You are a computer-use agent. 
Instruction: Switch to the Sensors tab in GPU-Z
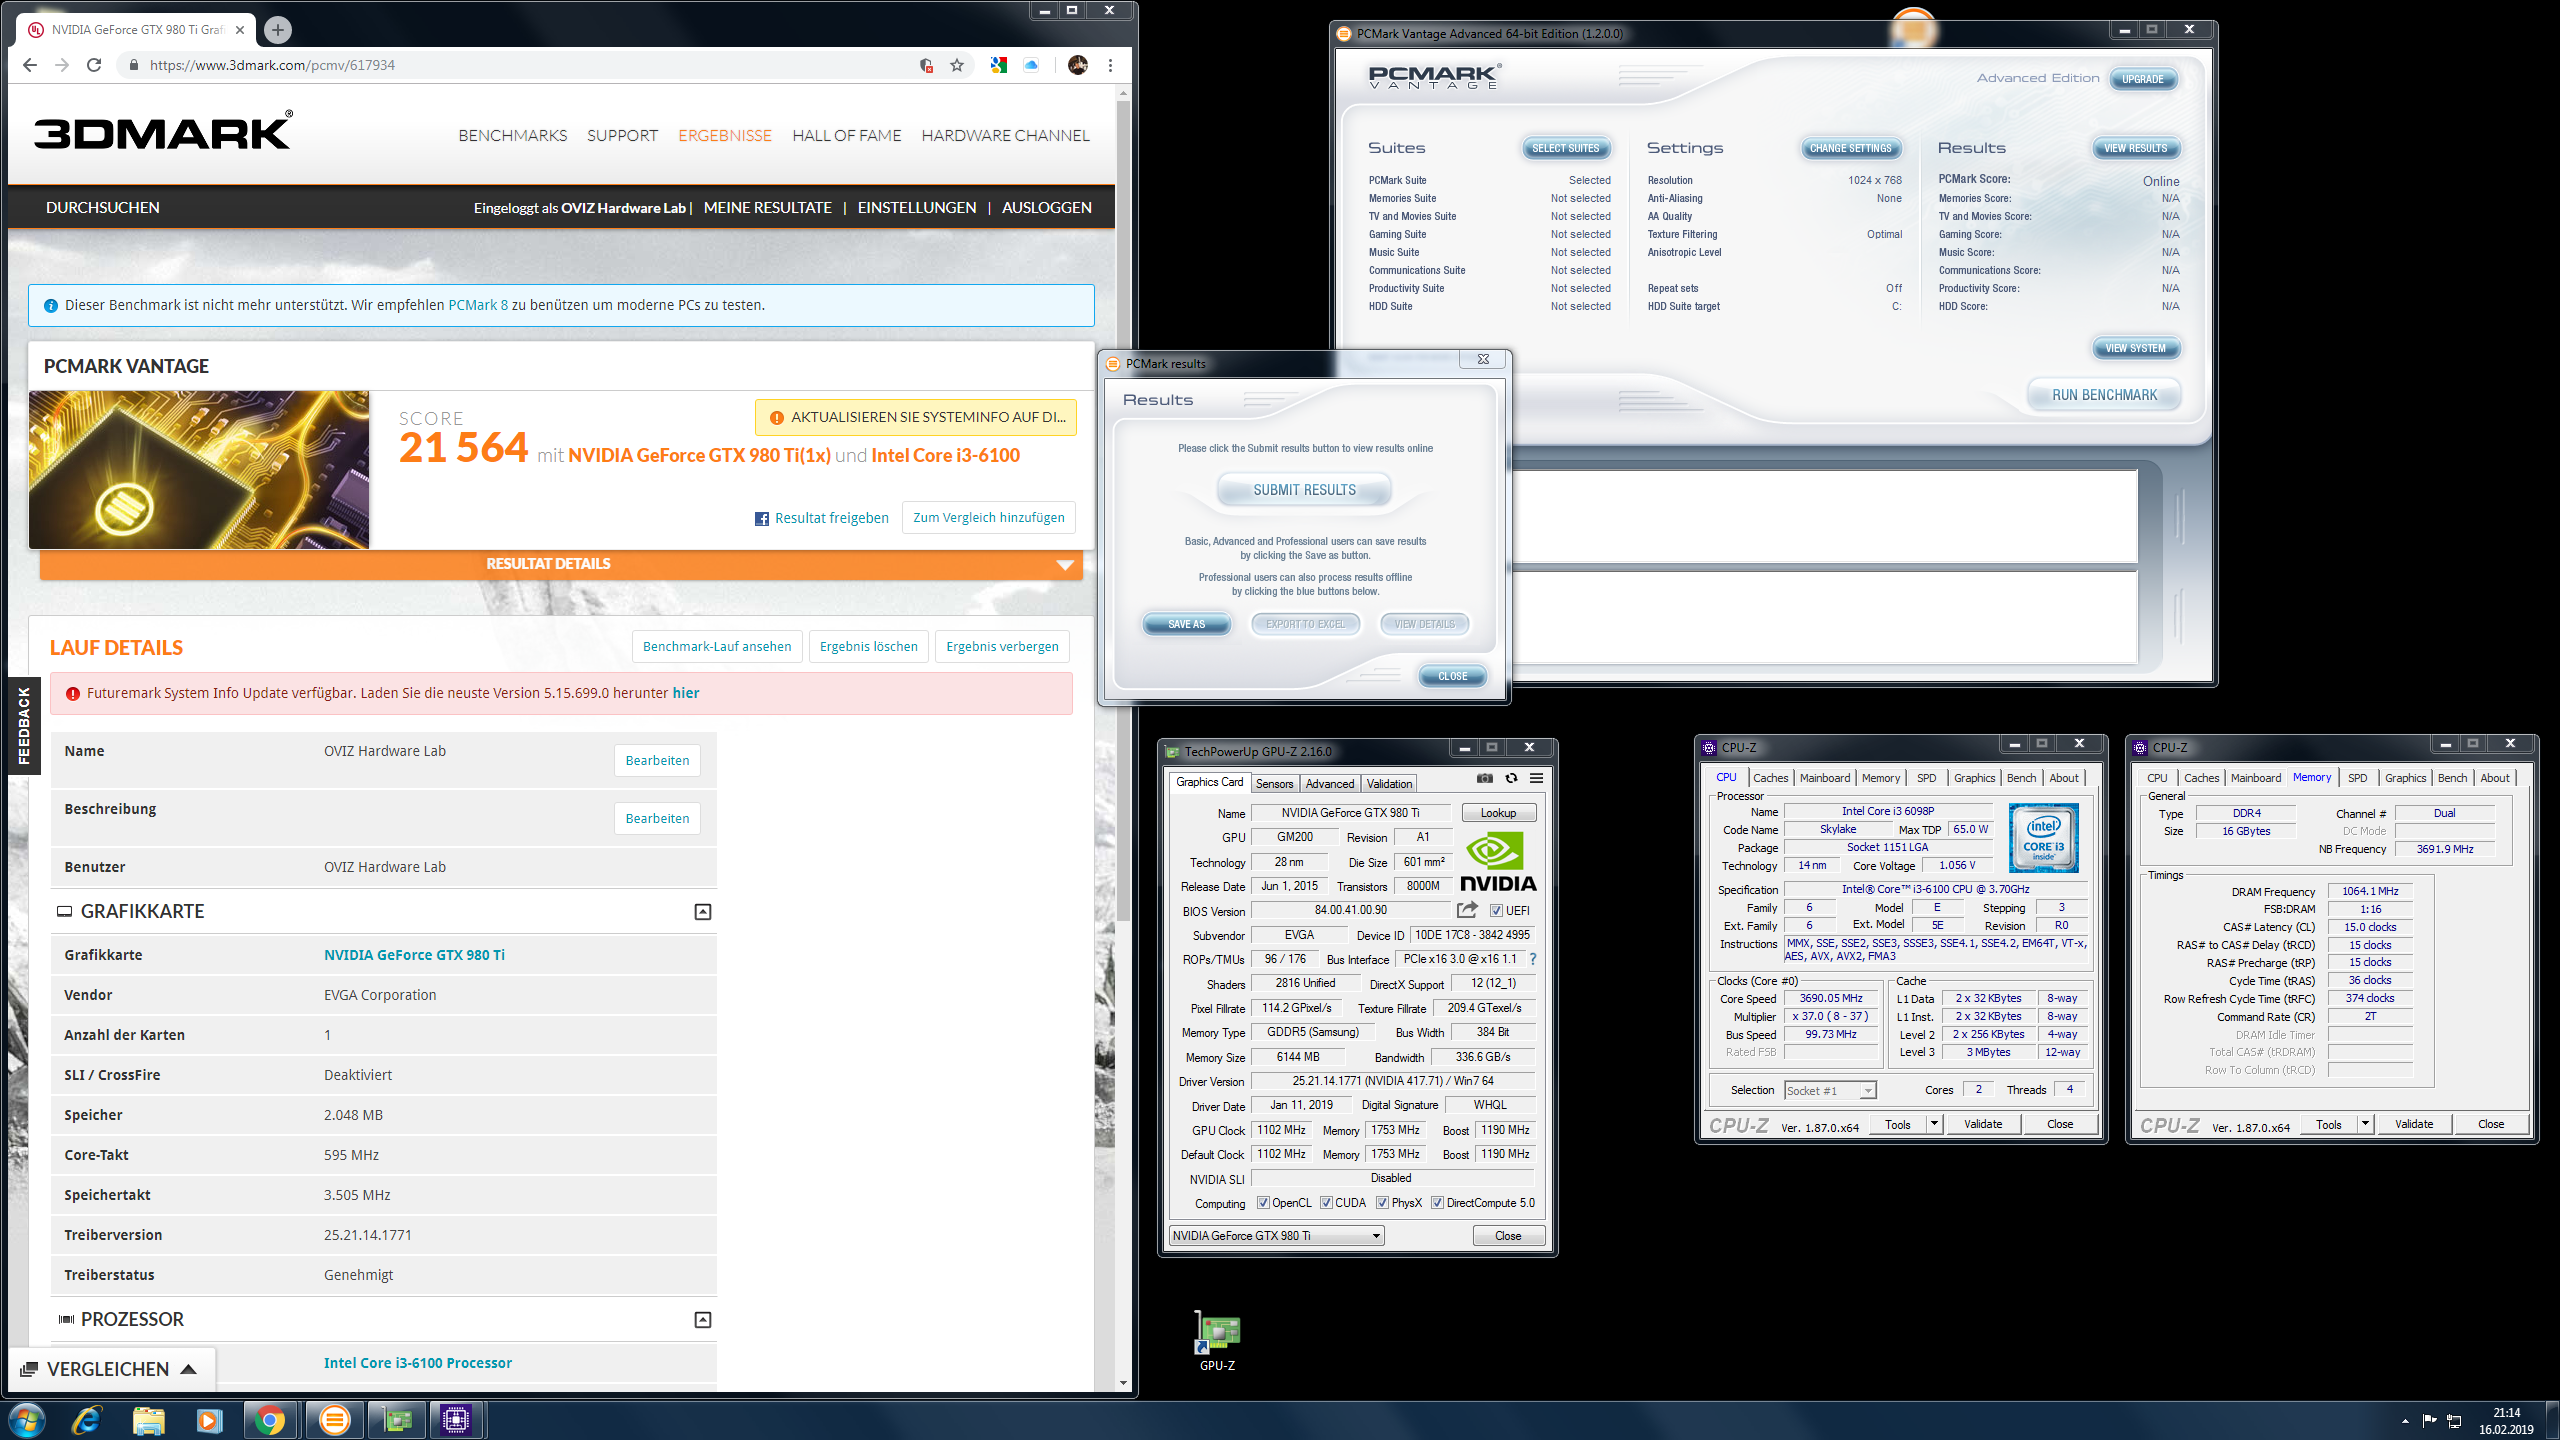click(x=1274, y=784)
